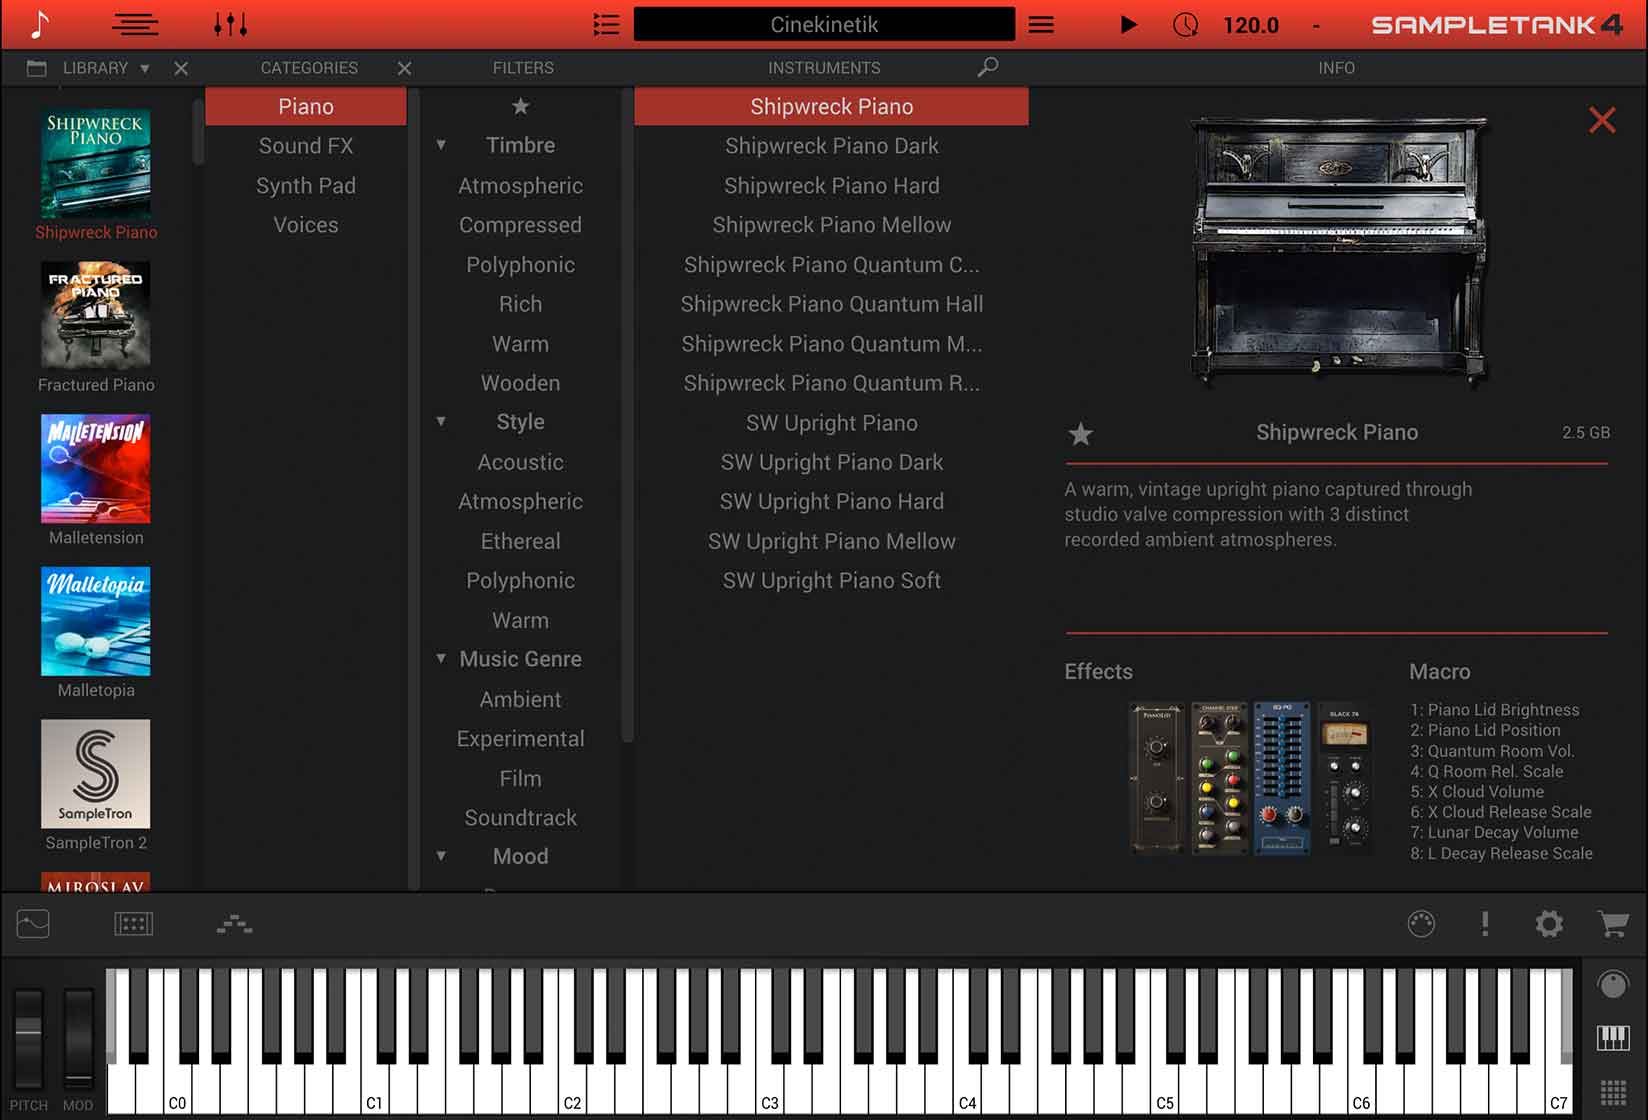Select the Piano category
1648x1120 pixels.
tap(306, 106)
